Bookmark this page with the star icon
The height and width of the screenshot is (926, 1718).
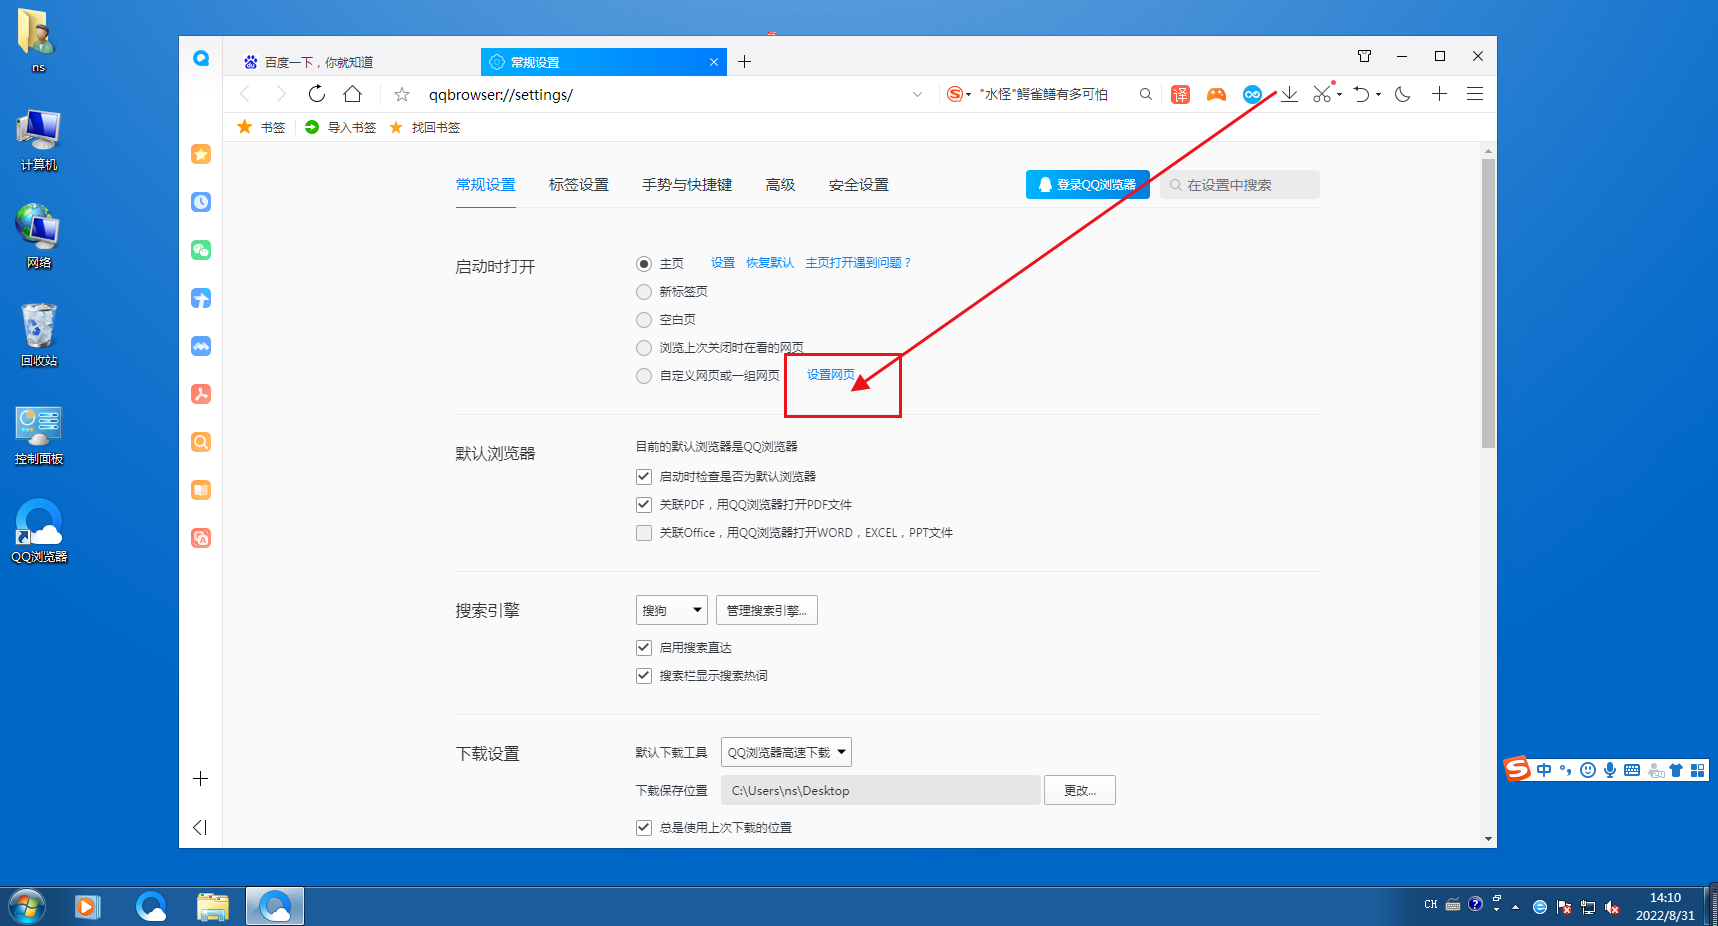pos(402,94)
